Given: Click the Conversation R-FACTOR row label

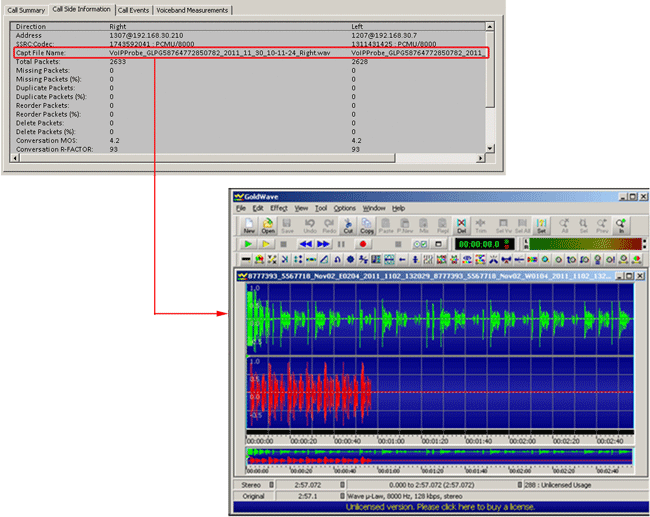Looking at the screenshot, I should 54,149.
